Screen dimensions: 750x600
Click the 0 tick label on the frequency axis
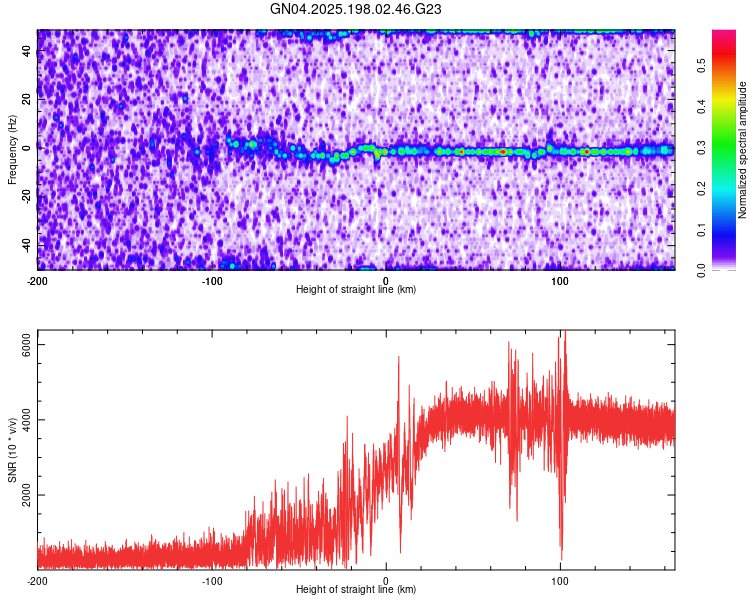(26, 148)
